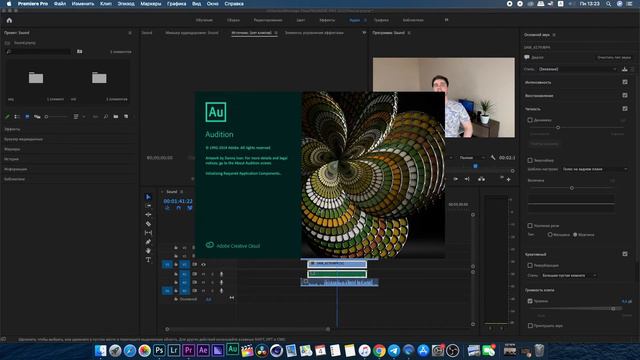Image resolution: width=640 pixels, height=360 pixels.
Task: Open the Стиль preset dropdown near Диалог
Action: (x=577, y=69)
